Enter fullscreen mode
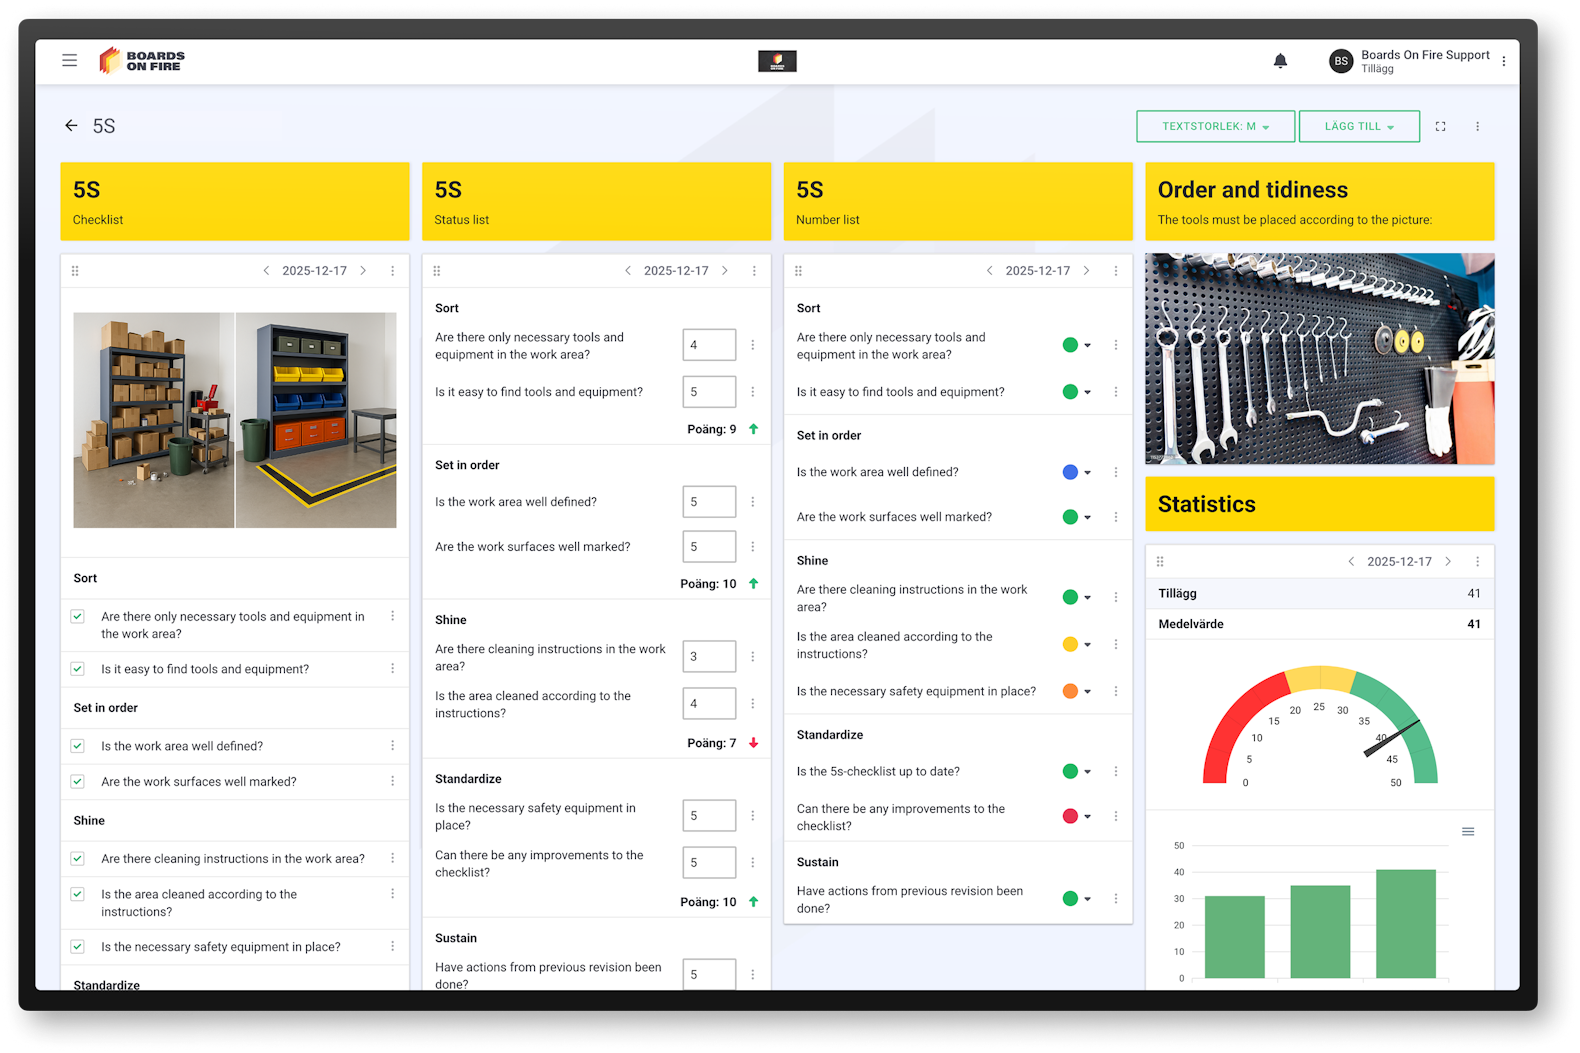 tap(1440, 127)
